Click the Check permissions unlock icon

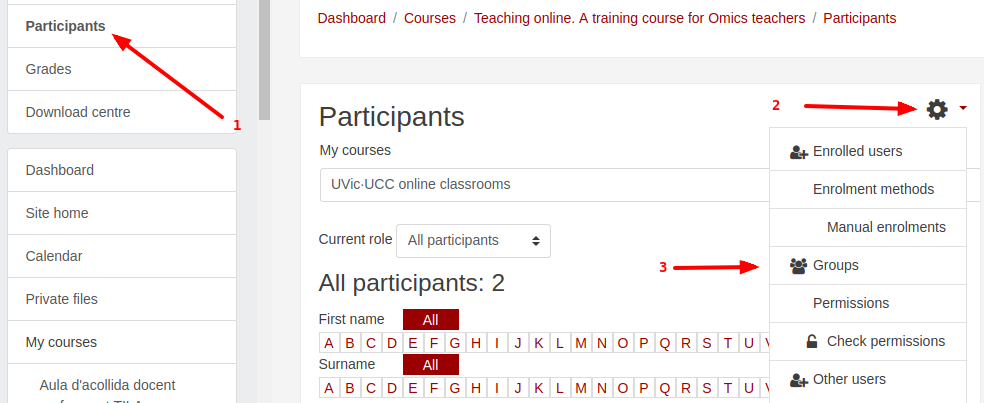812,342
